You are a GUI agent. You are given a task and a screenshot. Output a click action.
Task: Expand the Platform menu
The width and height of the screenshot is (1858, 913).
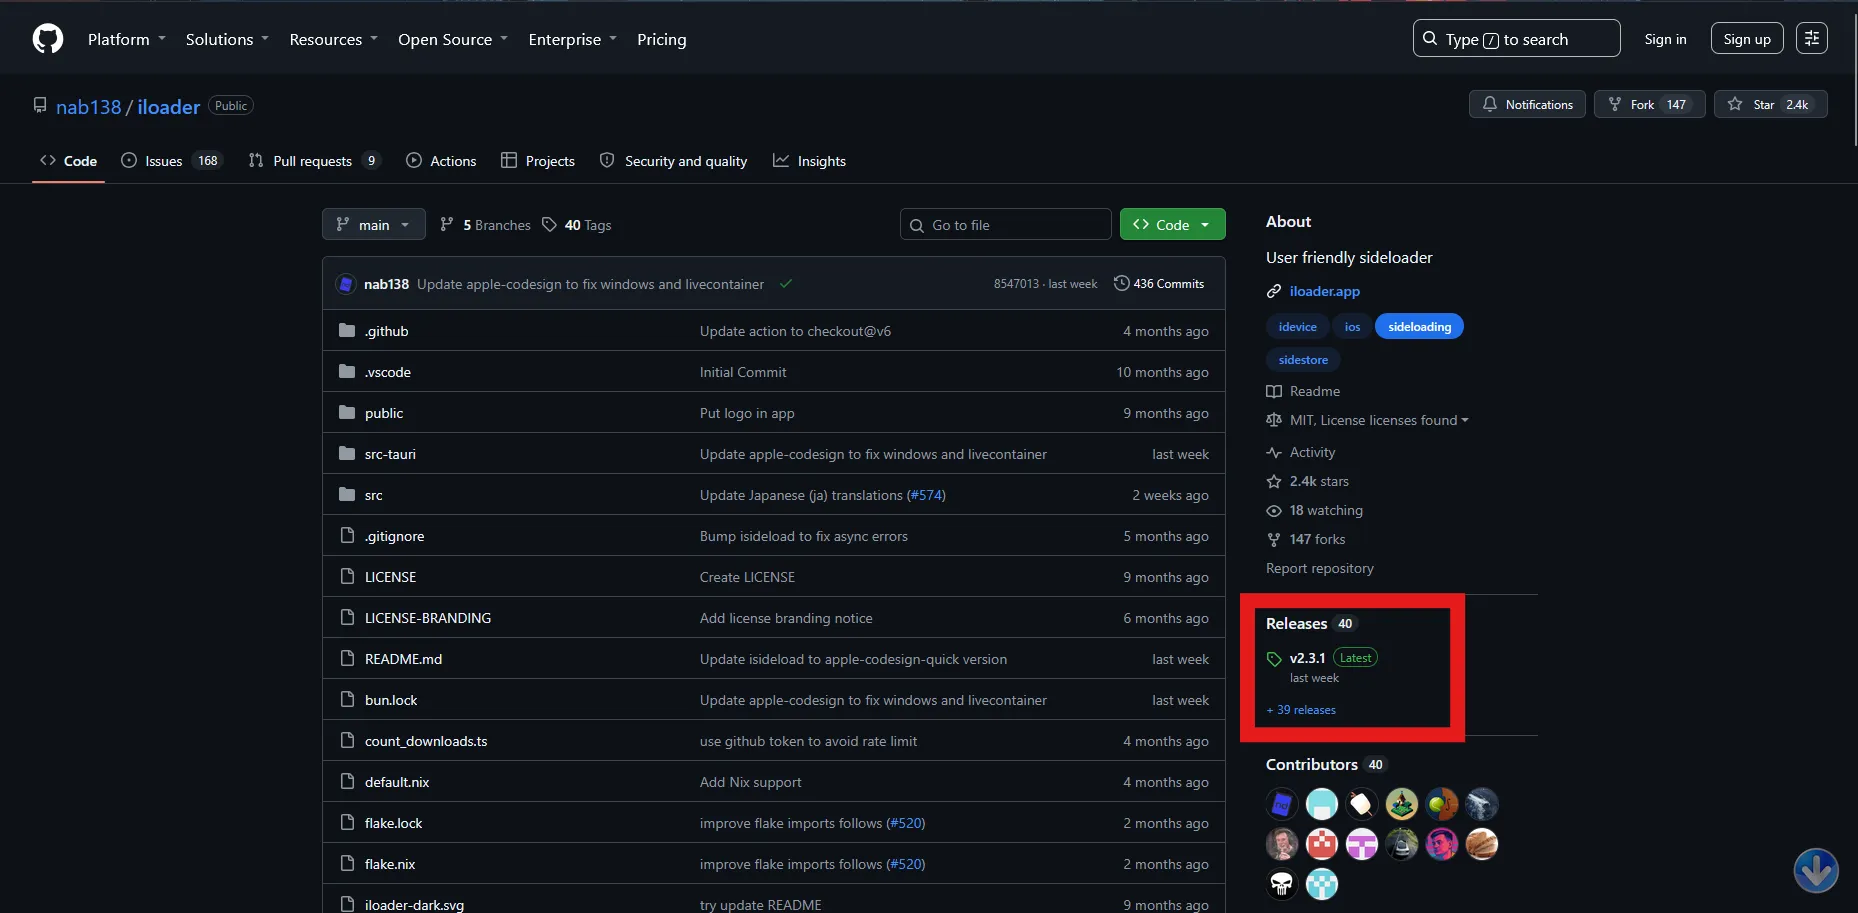(x=127, y=39)
